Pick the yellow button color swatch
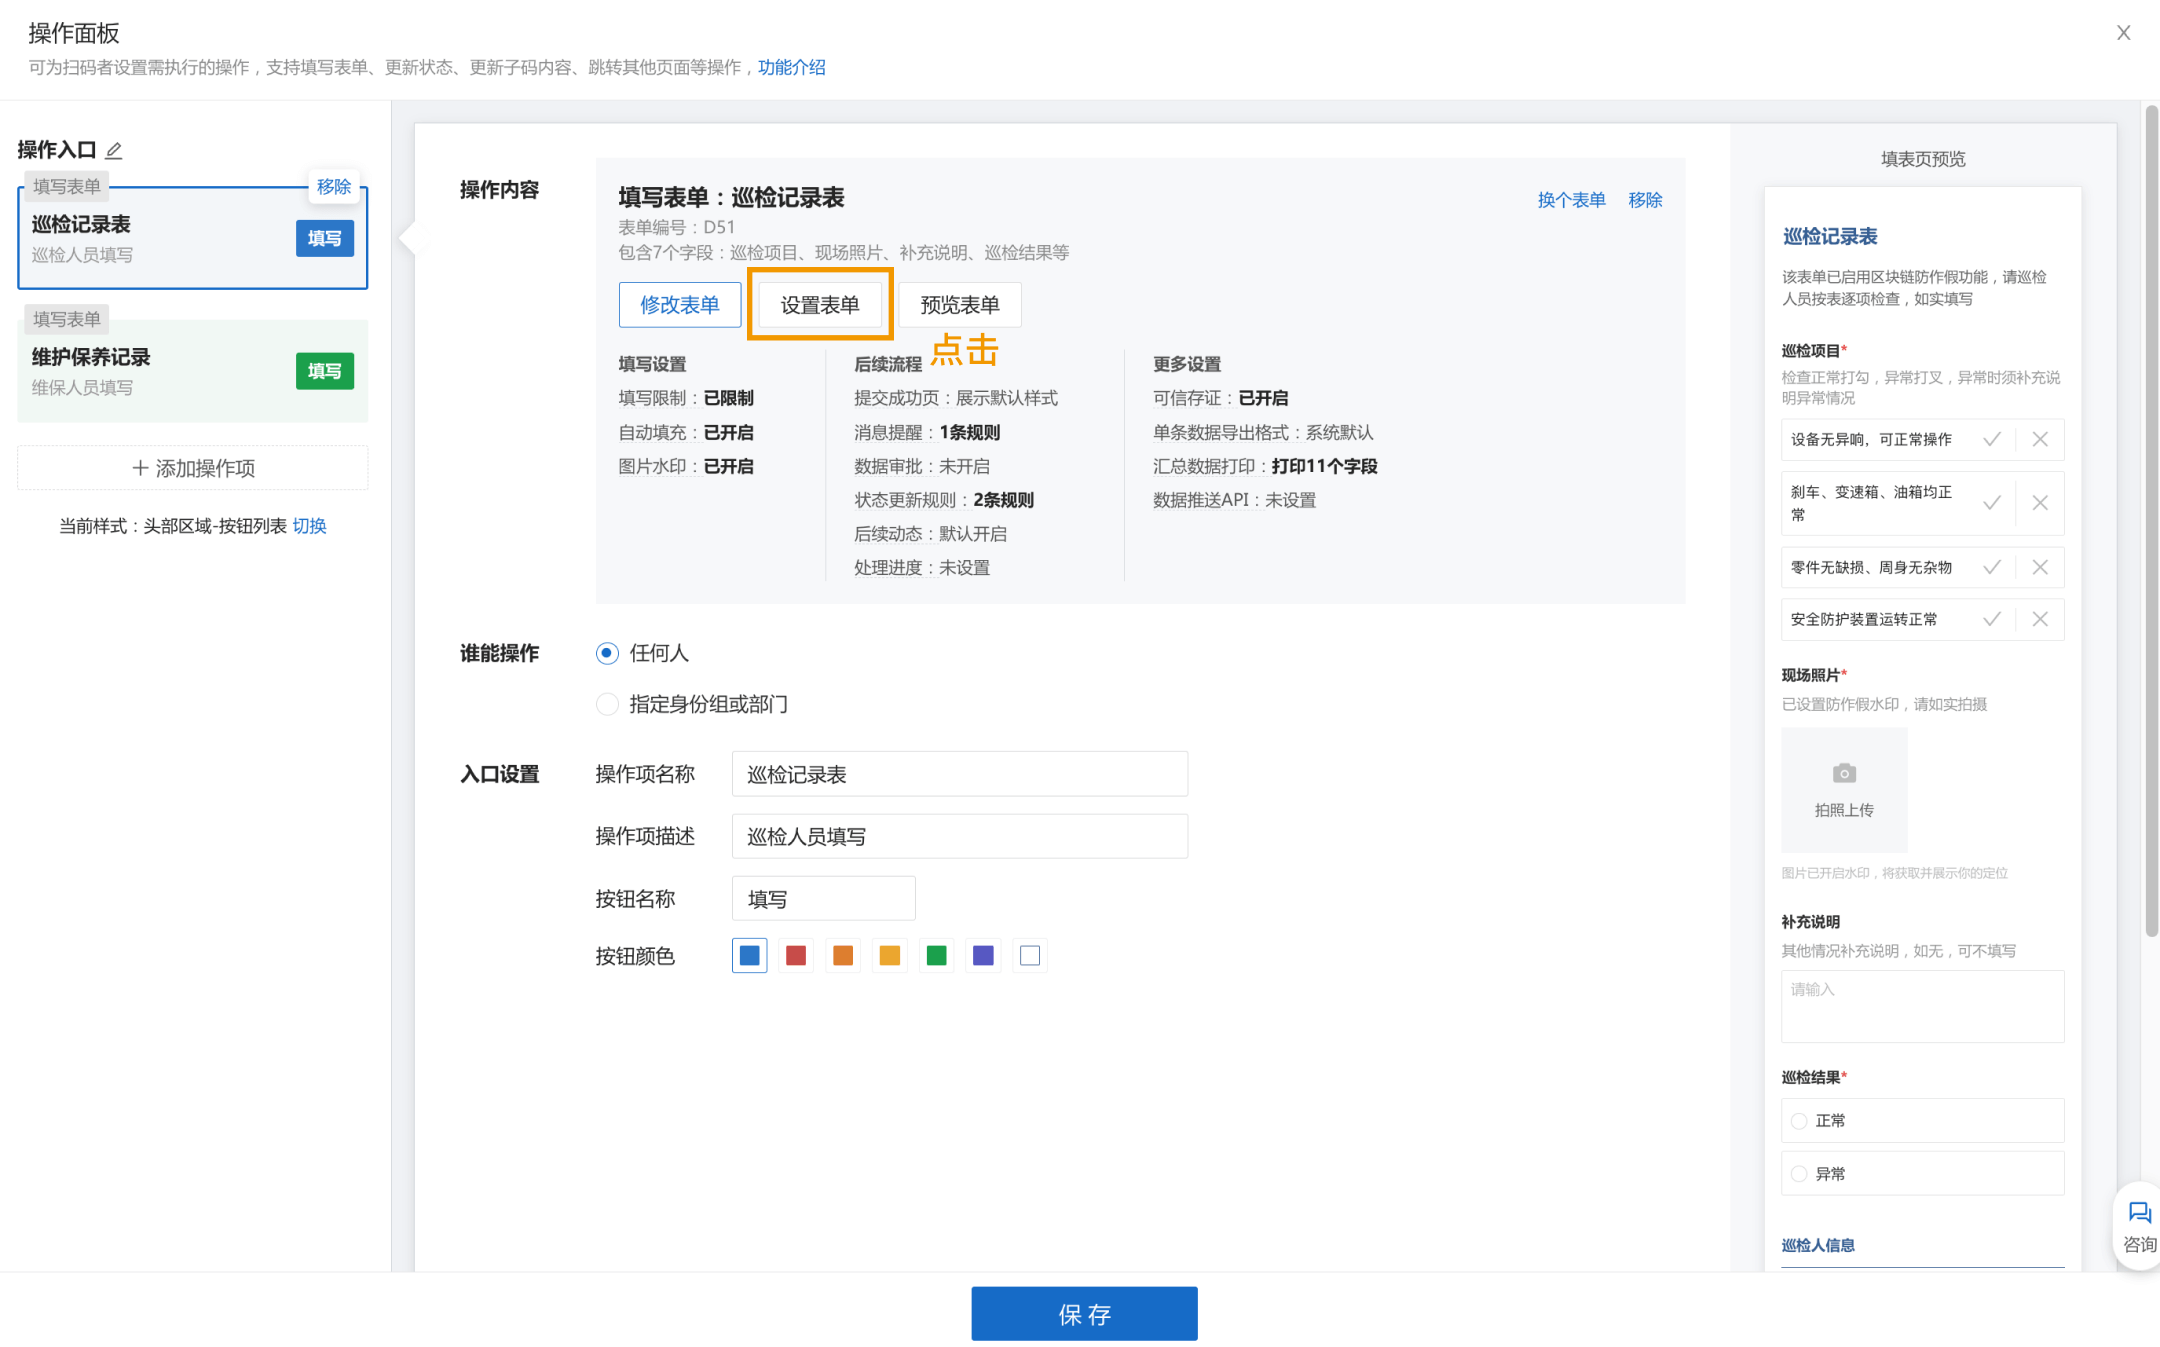Image resolution: width=2160 pixels, height=1347 pixels. [x=890, y=956]
